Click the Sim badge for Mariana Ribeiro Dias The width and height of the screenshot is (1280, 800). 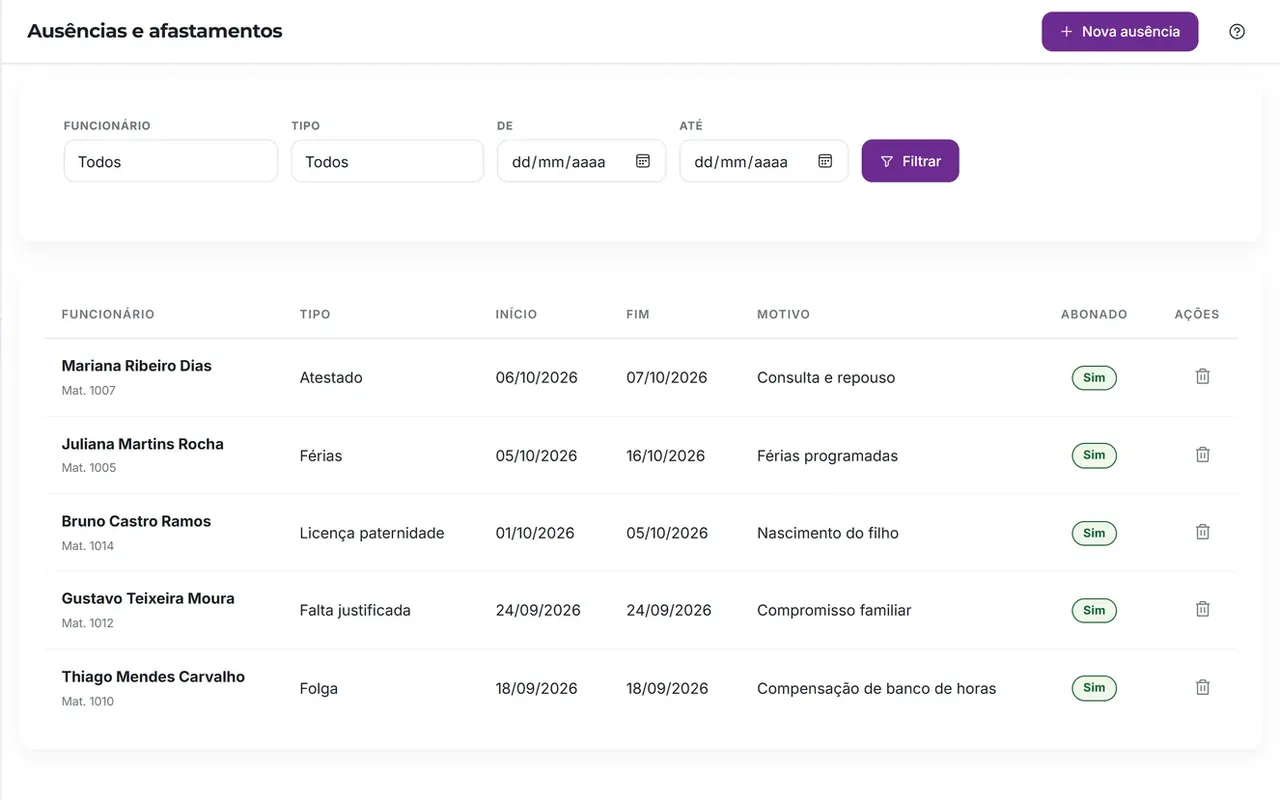[1094, 378]
